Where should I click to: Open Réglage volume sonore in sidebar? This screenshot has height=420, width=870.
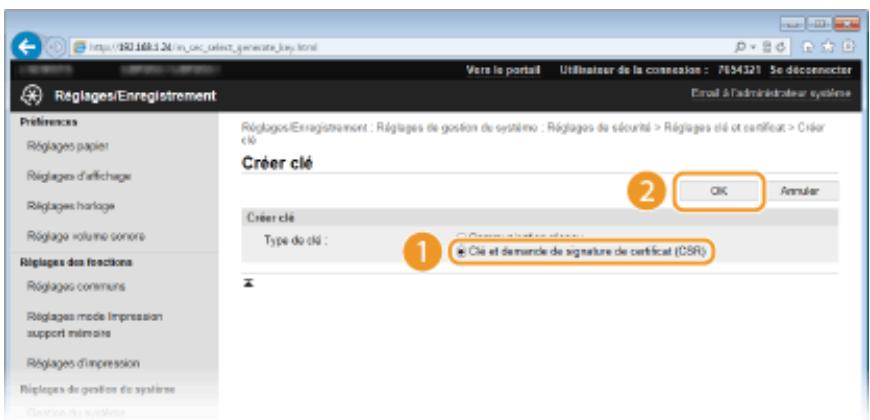click(x=85, y=236)
